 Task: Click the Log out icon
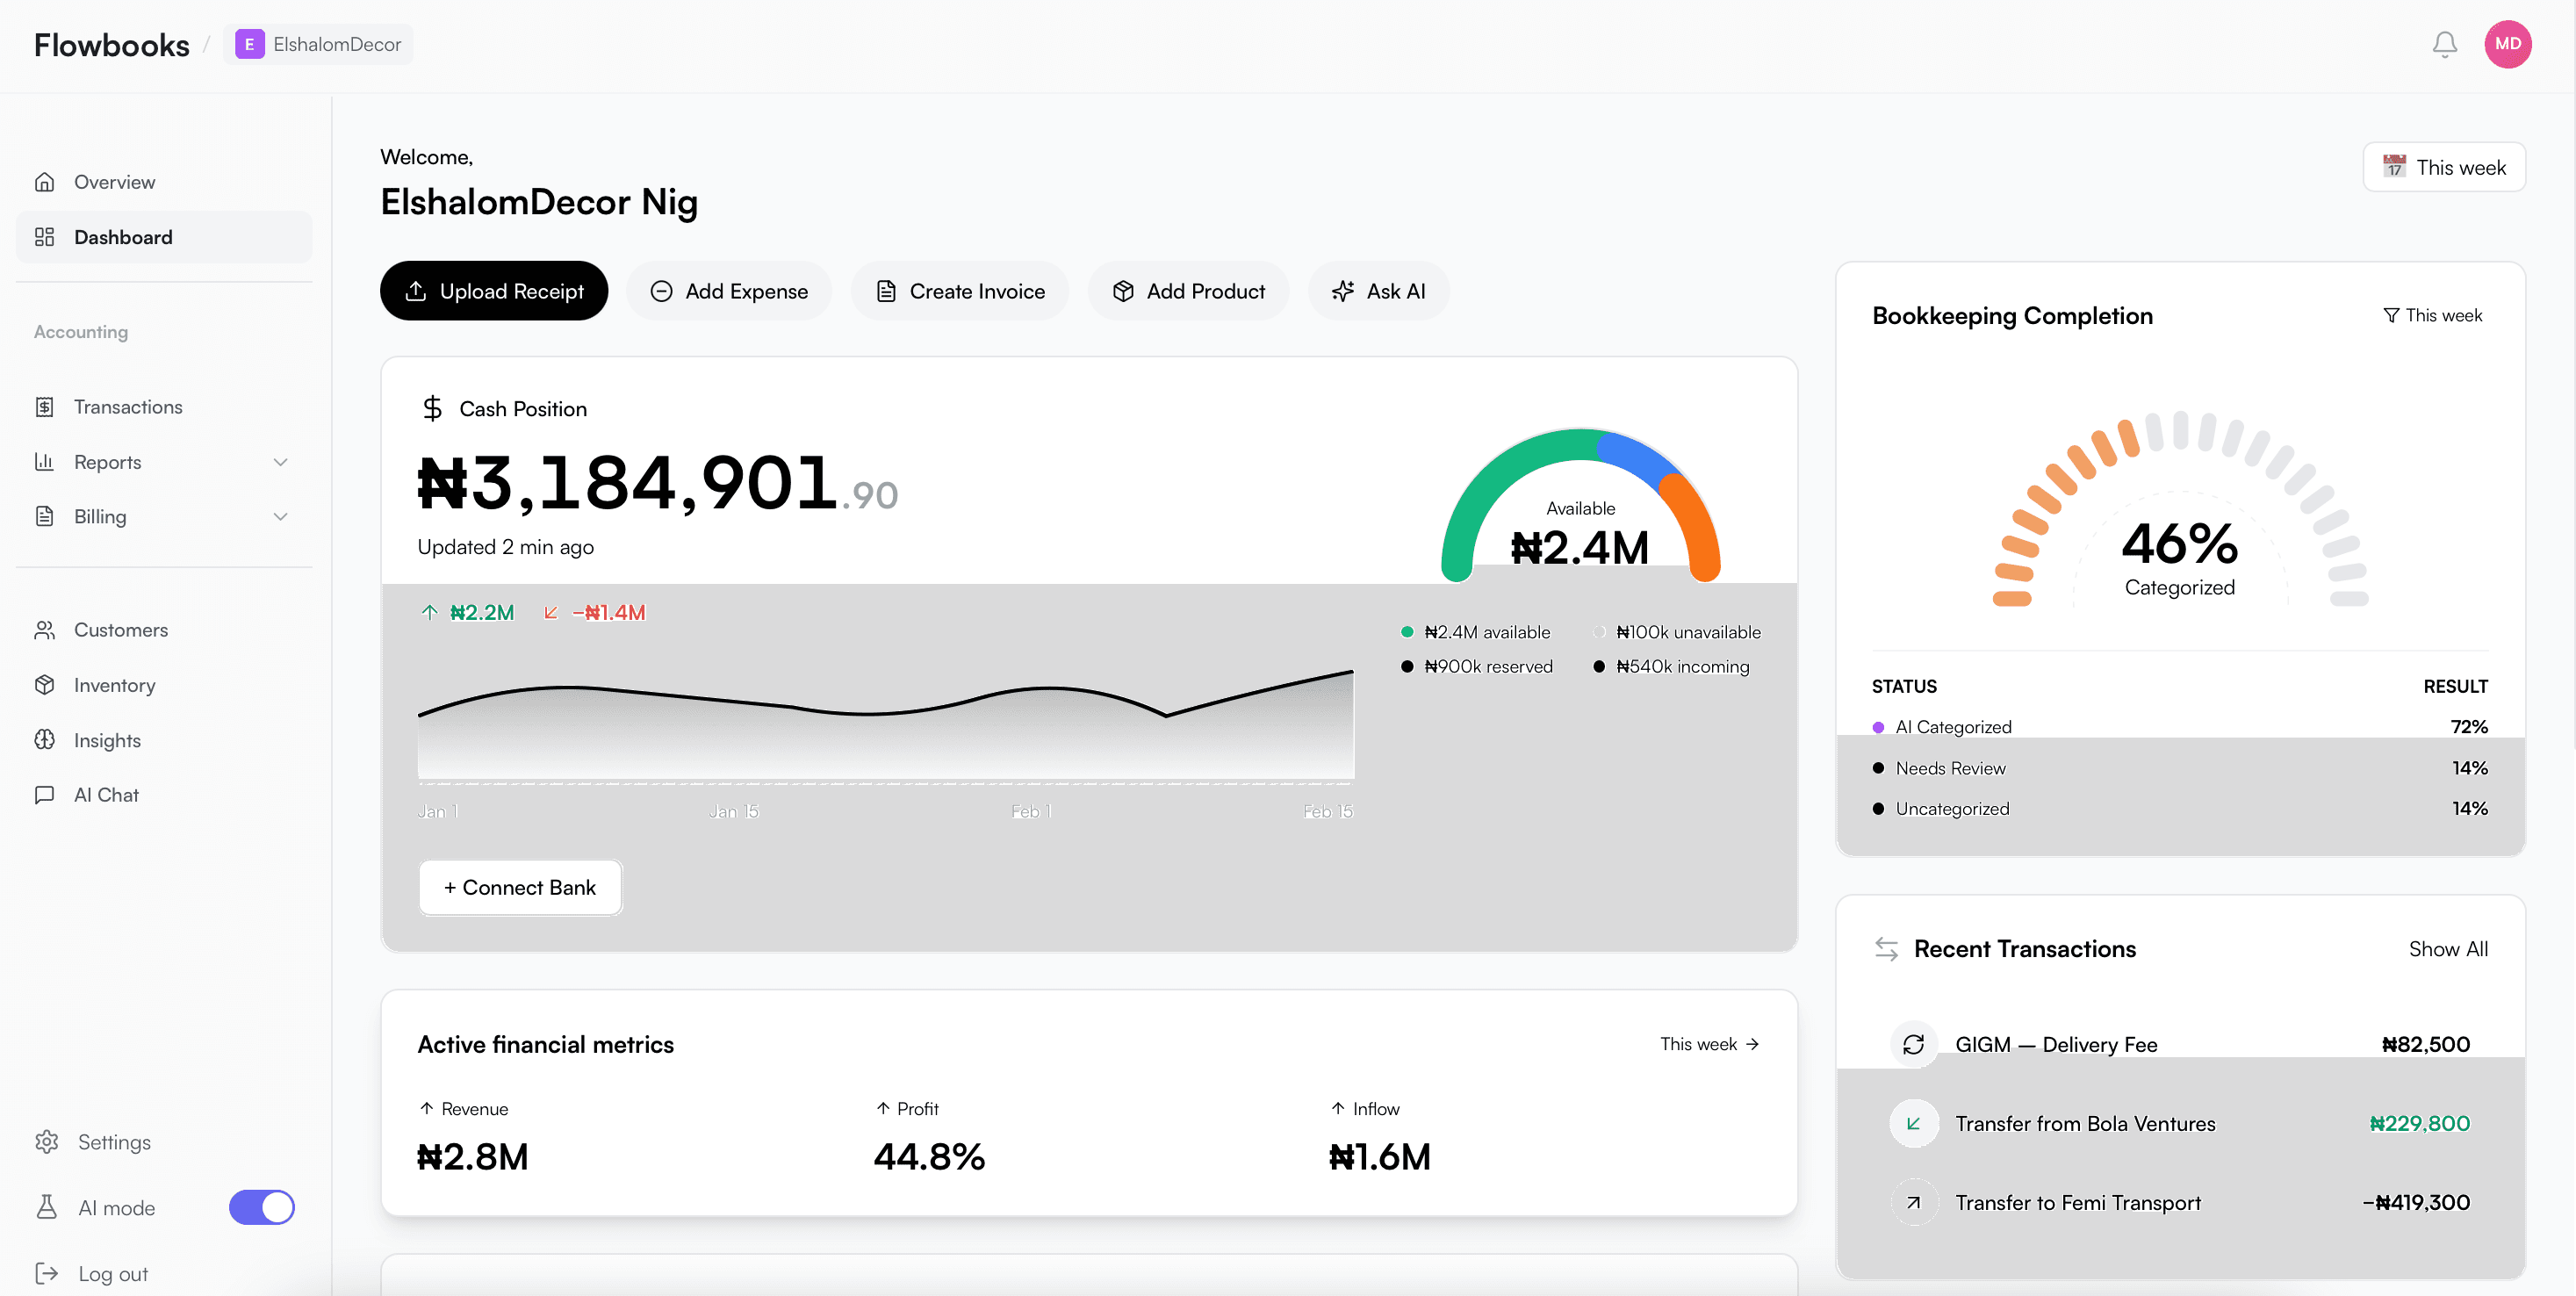click(46, 1273)
